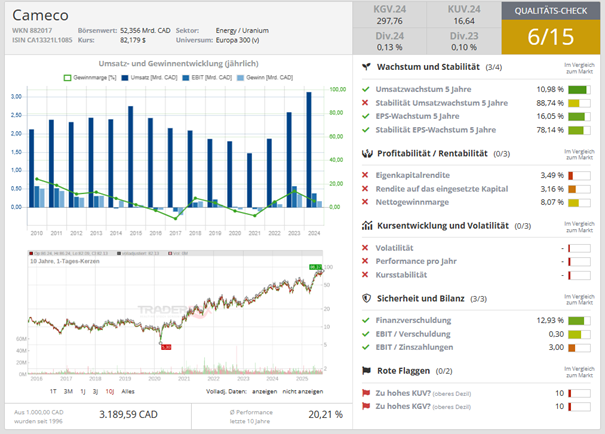Click the 20,21 % performance value
This screenshot has height=434, width=605.
point(325,415)
